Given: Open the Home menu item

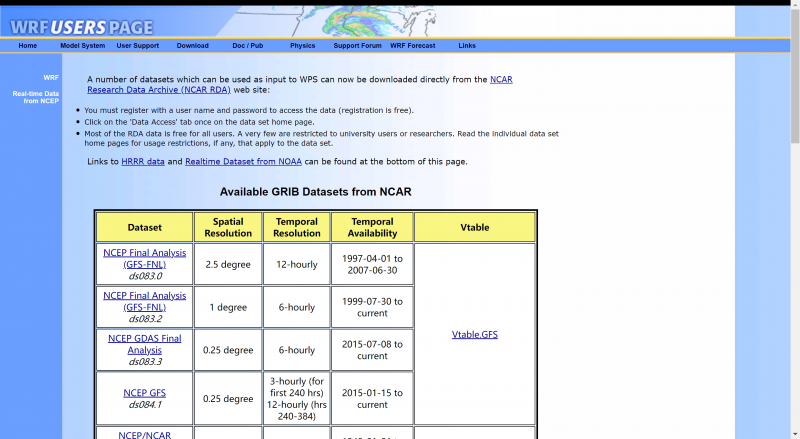Looking at the screenshot, I should pos(27,46).
